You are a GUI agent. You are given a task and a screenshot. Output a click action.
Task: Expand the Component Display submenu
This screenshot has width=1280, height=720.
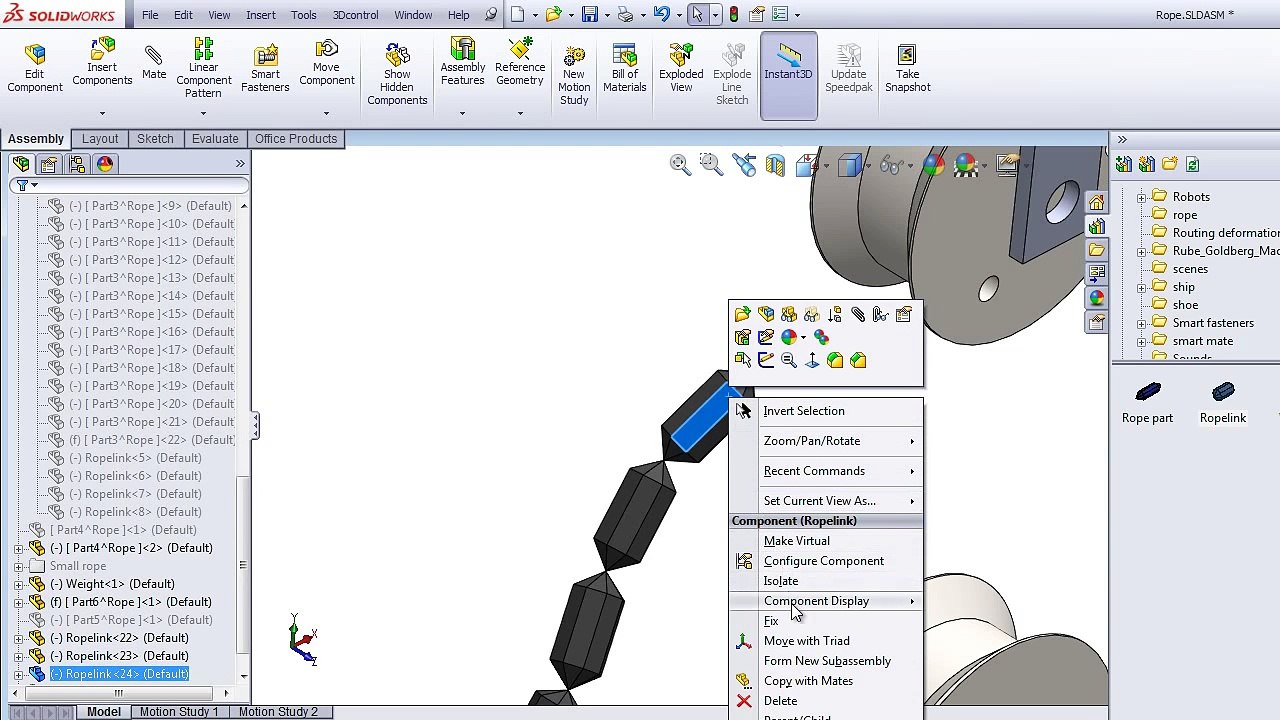pyautogui.click(x=826, y=601)
